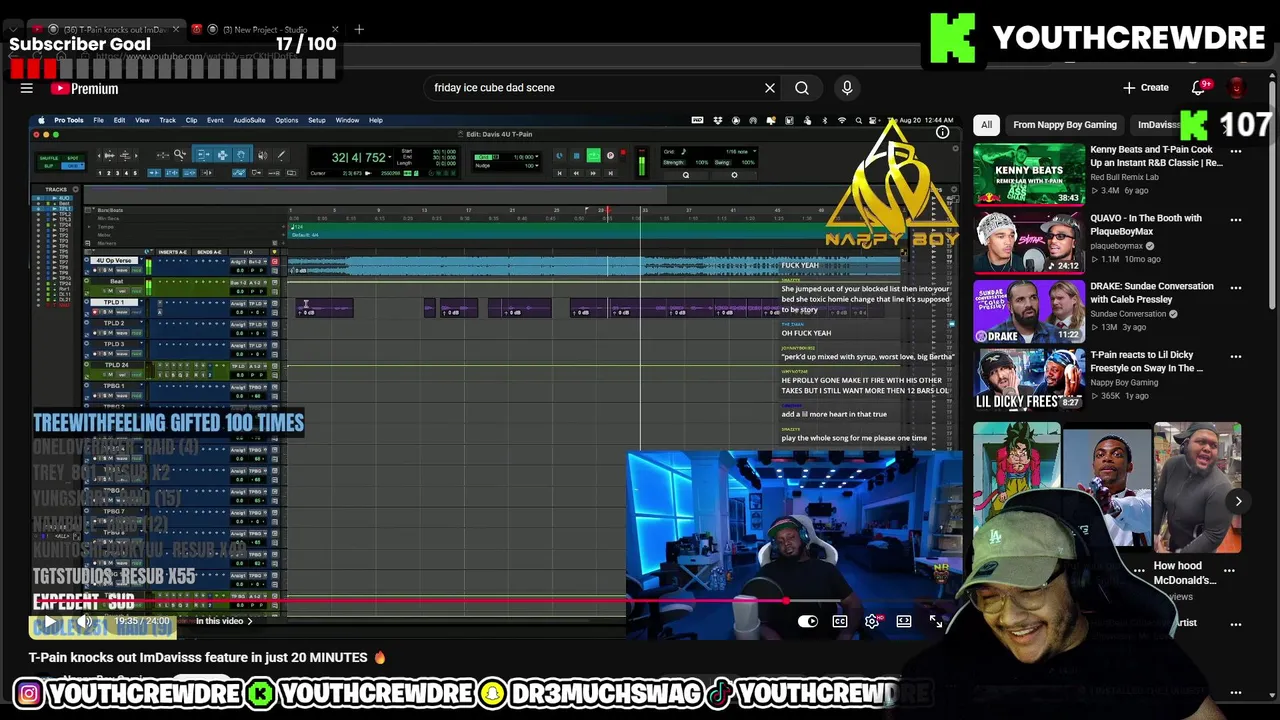Image resolution: width=1280 pixels, height=720 pixels.
Task: Select the Scrubber speaker tool in Pro Tools
Action: click(262, 155)
